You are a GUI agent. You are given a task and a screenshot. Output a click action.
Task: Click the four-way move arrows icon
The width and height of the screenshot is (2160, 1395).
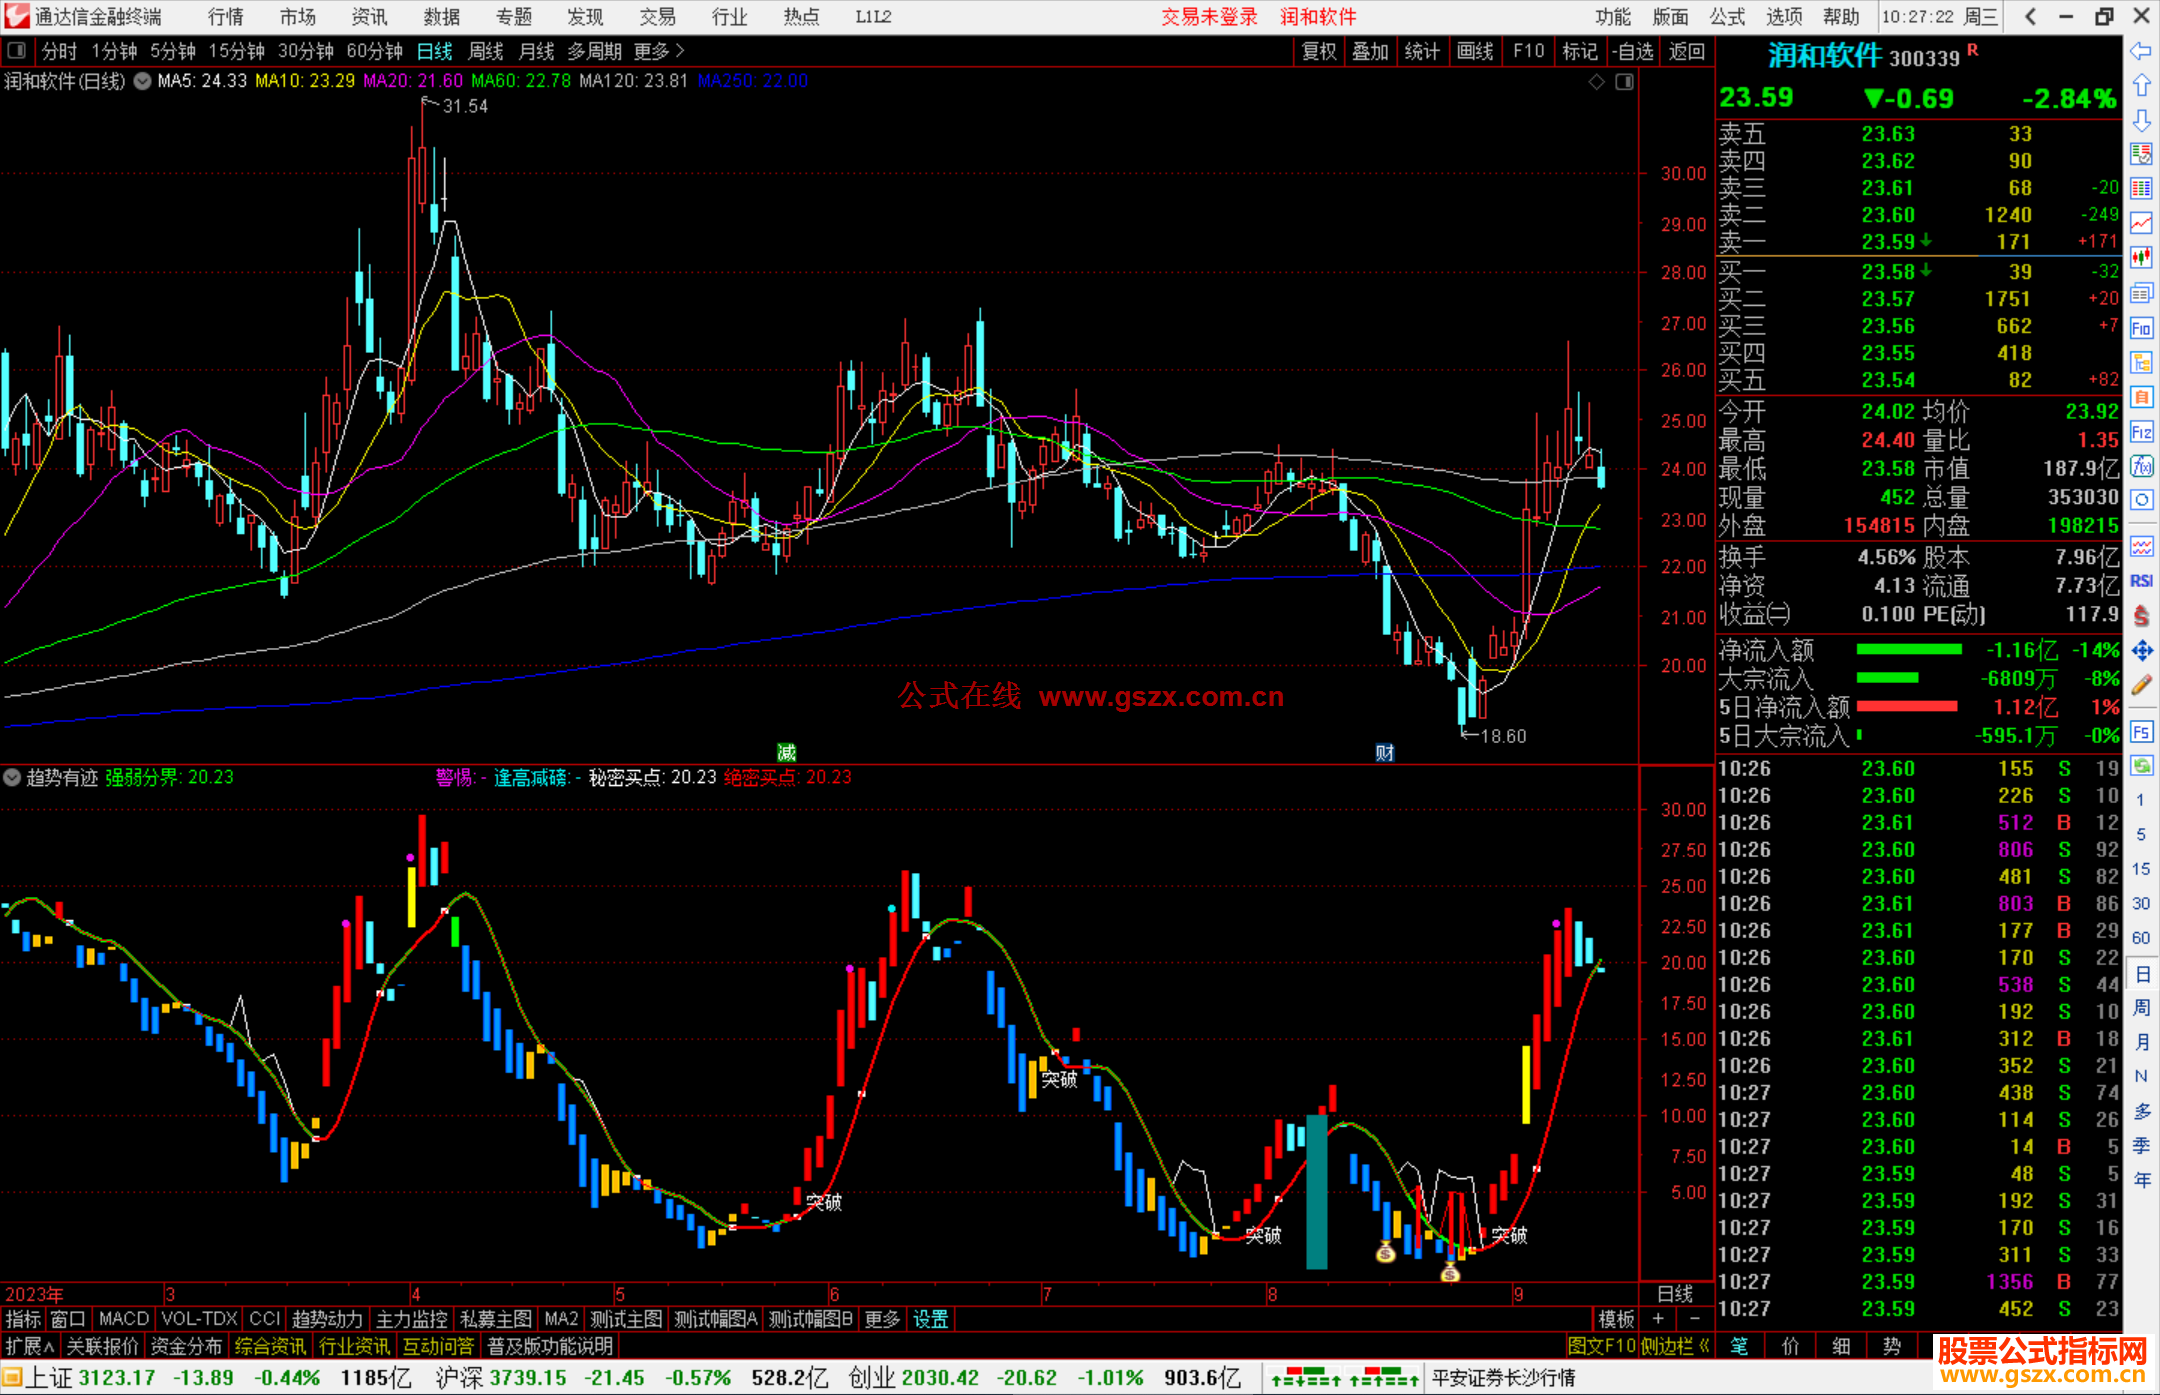[x=2141, y=651]
